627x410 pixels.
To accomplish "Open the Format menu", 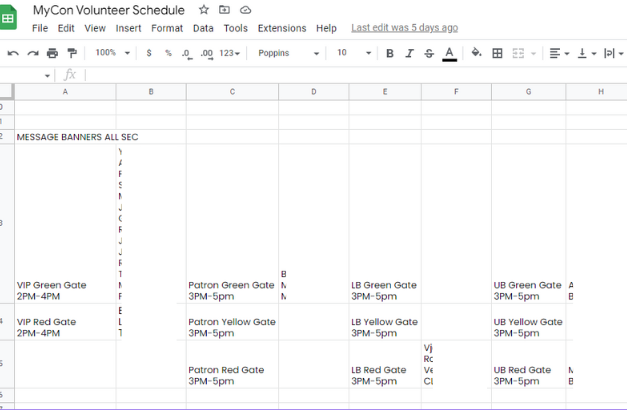I will click(167, 28).
